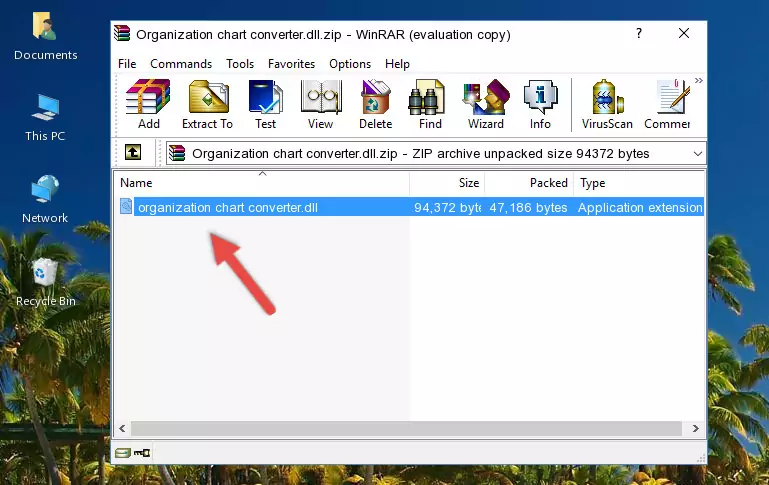Close the WinRAR window
Screen dimensions: 769x485
[684, 33]
